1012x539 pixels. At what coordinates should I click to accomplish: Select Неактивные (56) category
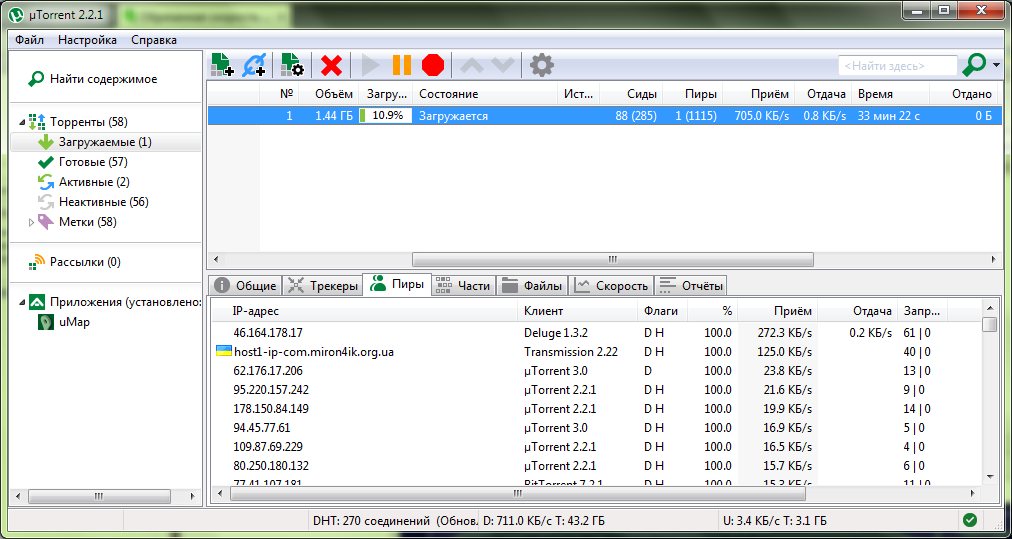tap(103, 202)
